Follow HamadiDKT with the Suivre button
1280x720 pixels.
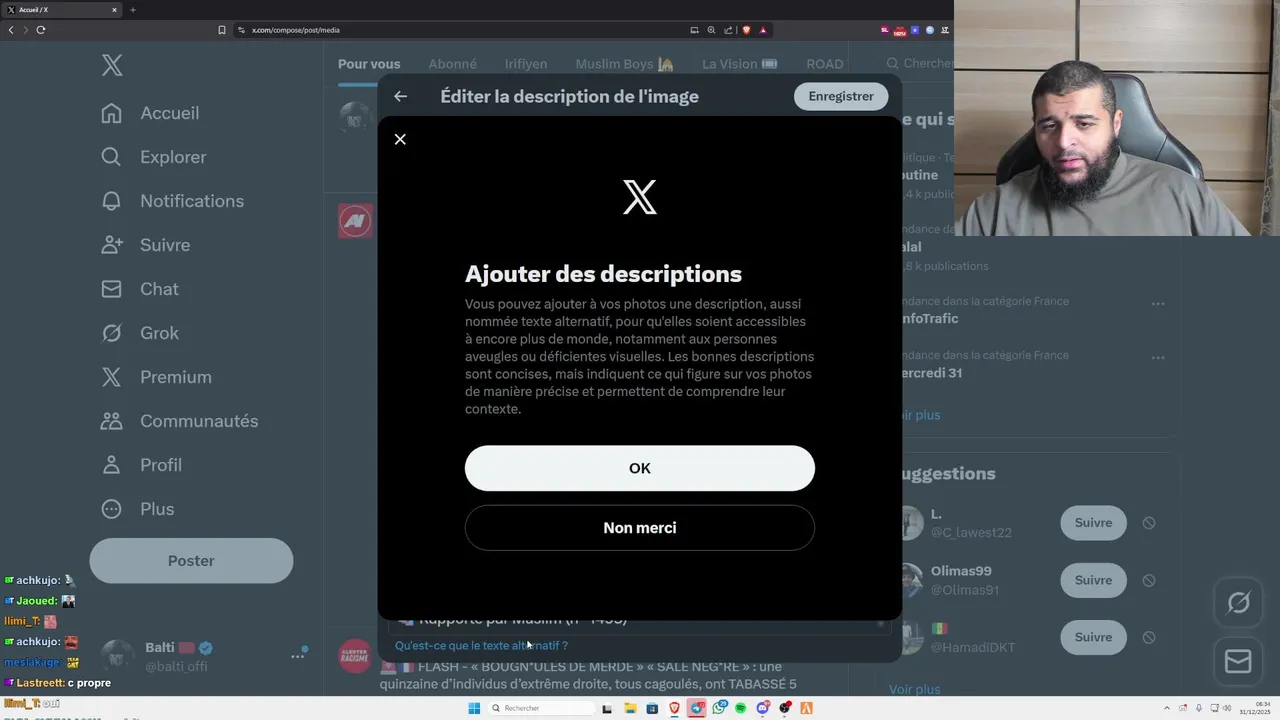tap(1093, 637)
